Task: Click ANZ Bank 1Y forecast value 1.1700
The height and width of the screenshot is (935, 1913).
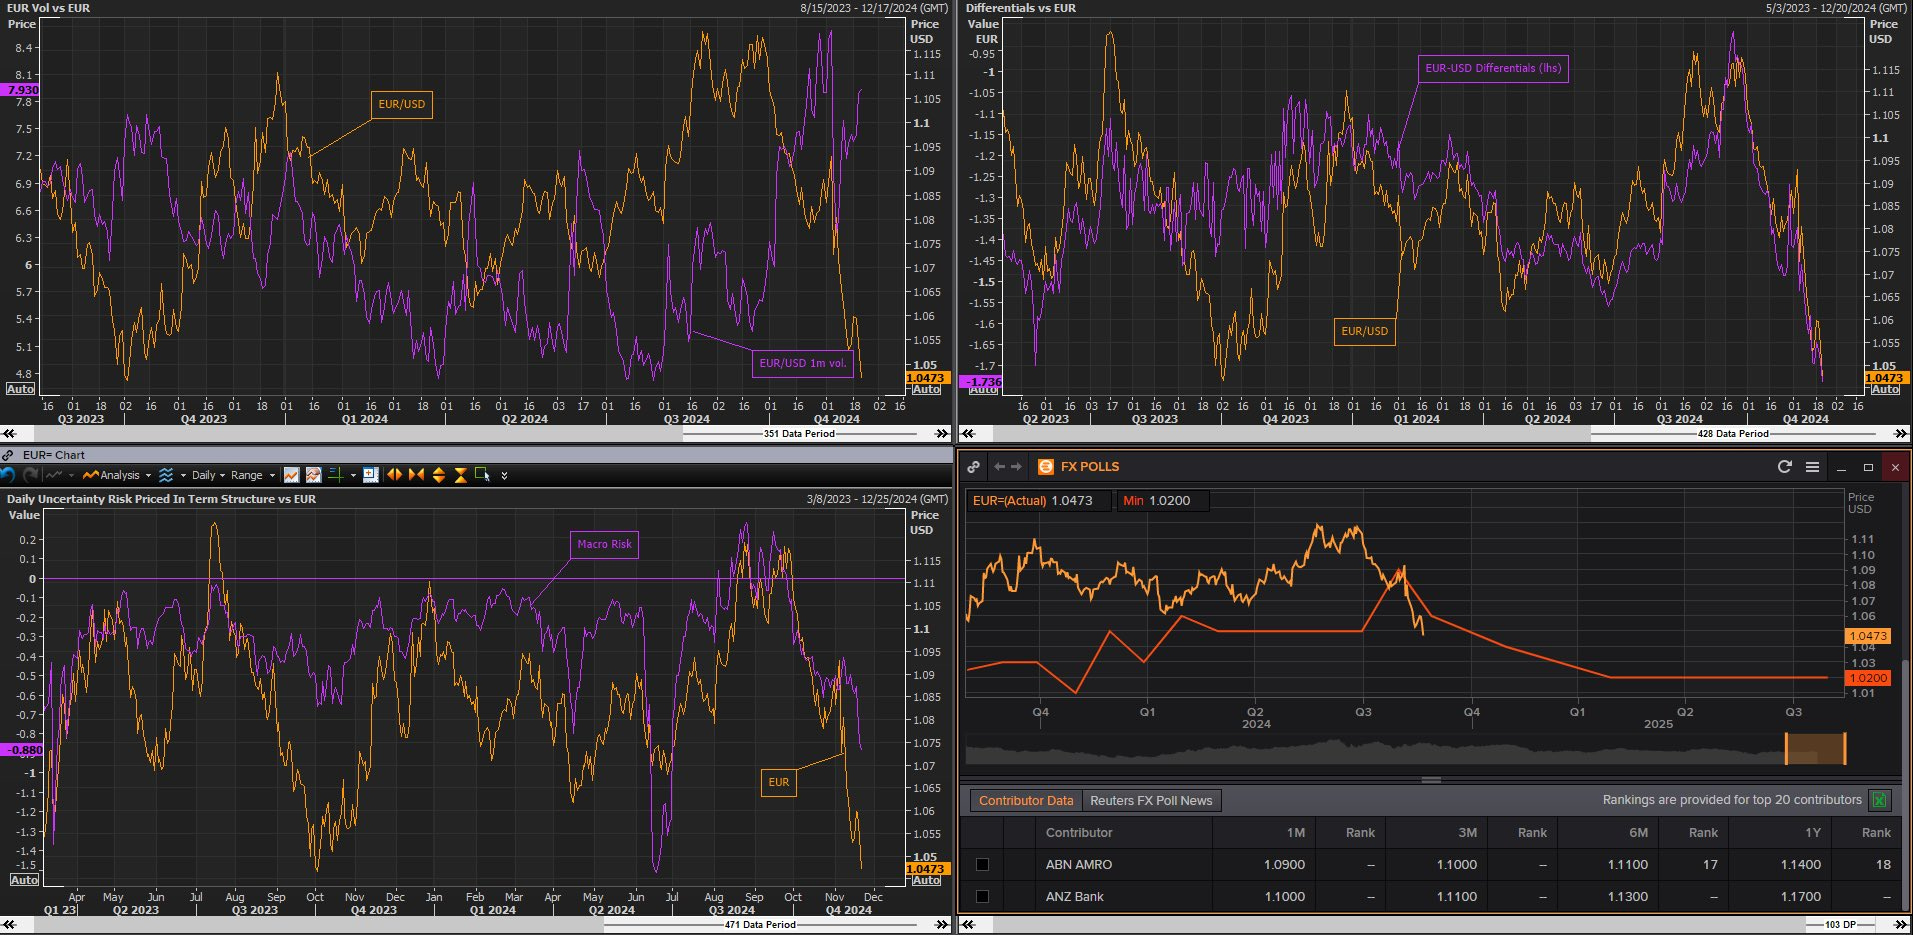Action: click(x=1800, y=896)
